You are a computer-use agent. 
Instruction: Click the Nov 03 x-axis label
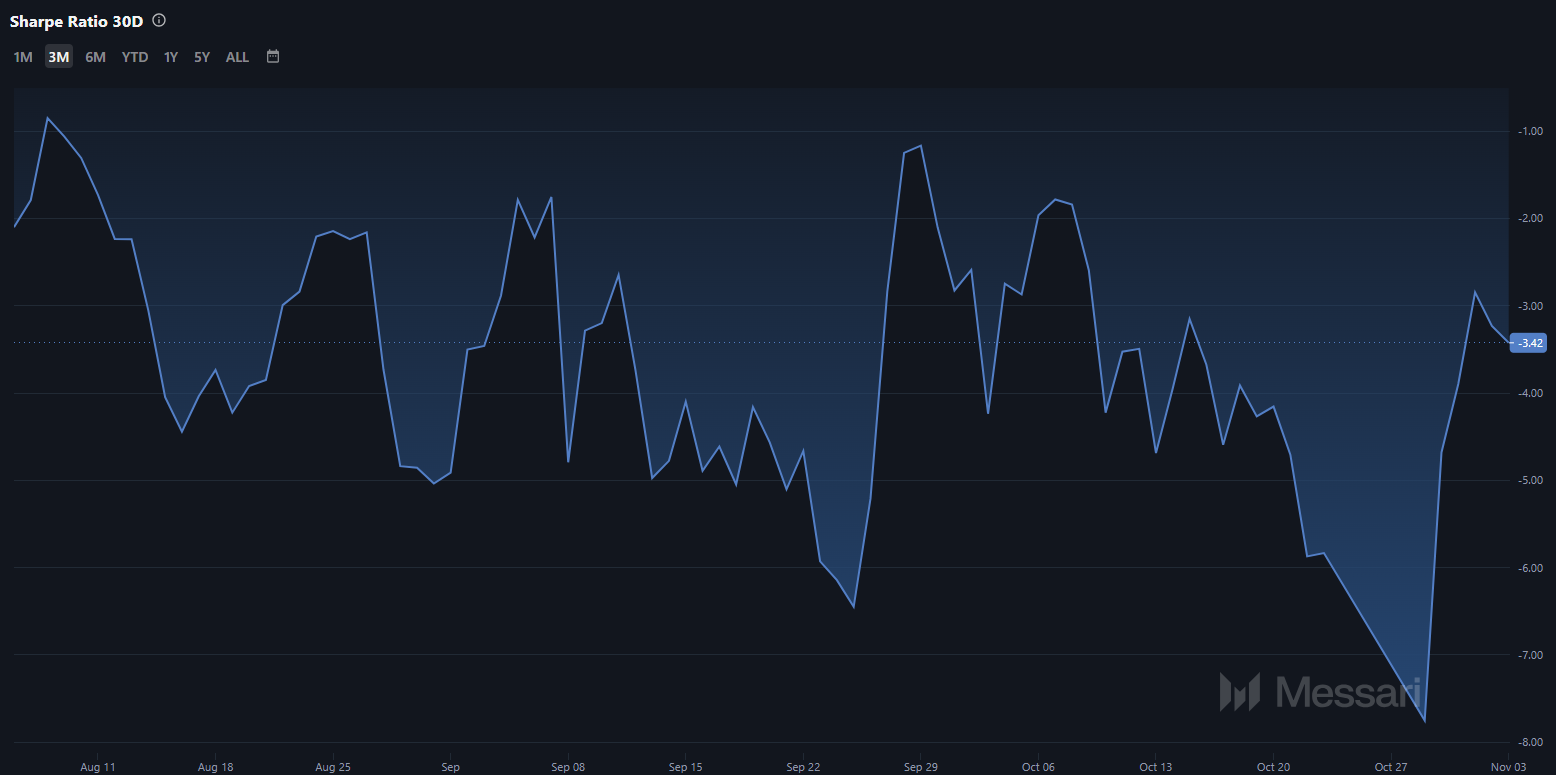[1508, 767]
